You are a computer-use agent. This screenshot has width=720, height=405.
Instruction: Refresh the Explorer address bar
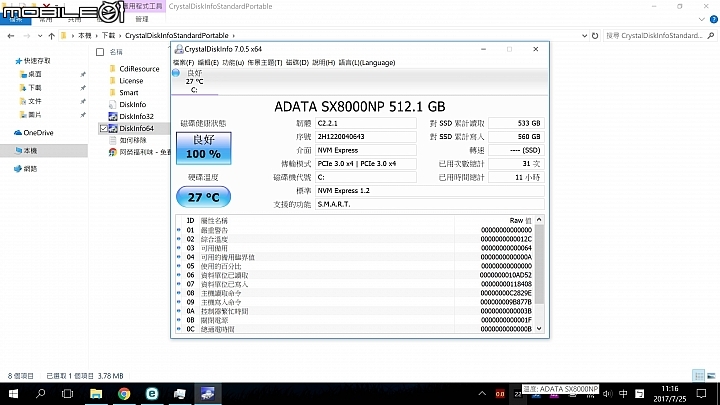coord(595,35)
